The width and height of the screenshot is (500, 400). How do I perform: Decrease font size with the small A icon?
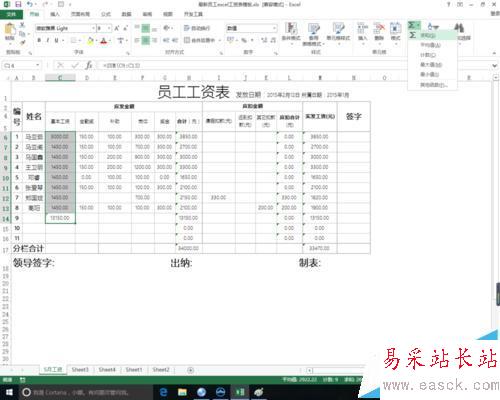126,28
